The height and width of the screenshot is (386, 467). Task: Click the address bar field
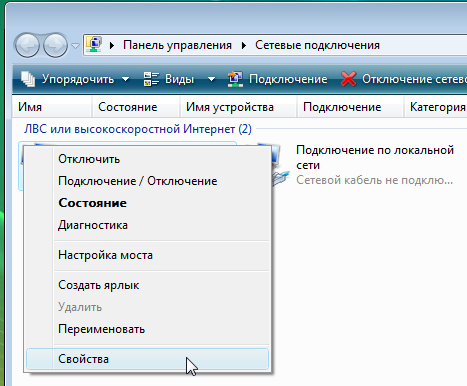[275, 45]
